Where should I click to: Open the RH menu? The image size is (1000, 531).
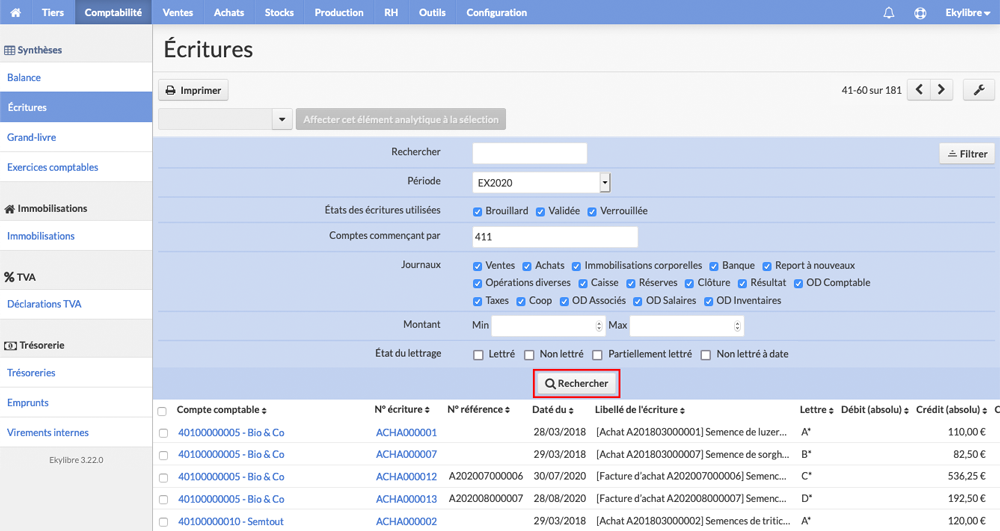click(x=391, y=12)
